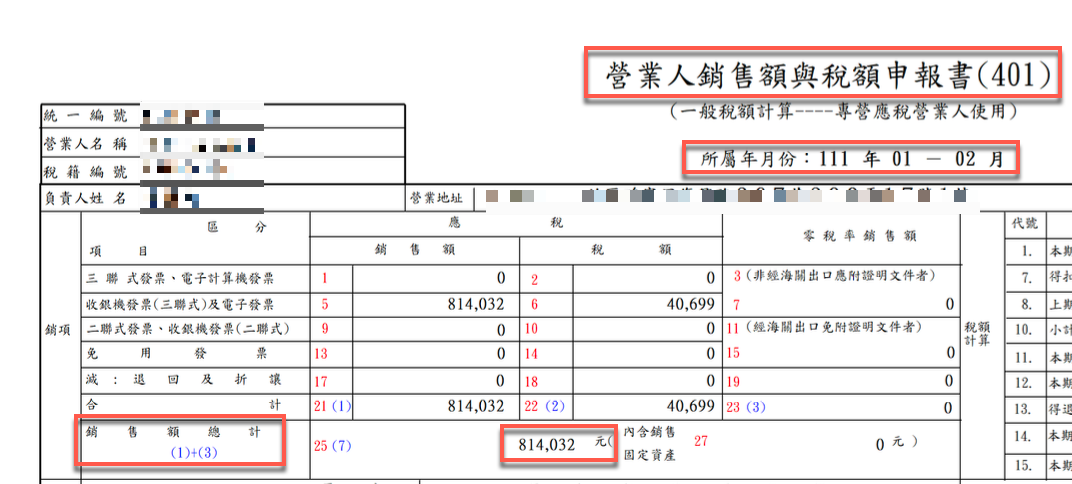The width and height of the screenshot is (1072, 484).
Task: Click the 內含銷售固定資產 label
Action: (x=650, y=444)
